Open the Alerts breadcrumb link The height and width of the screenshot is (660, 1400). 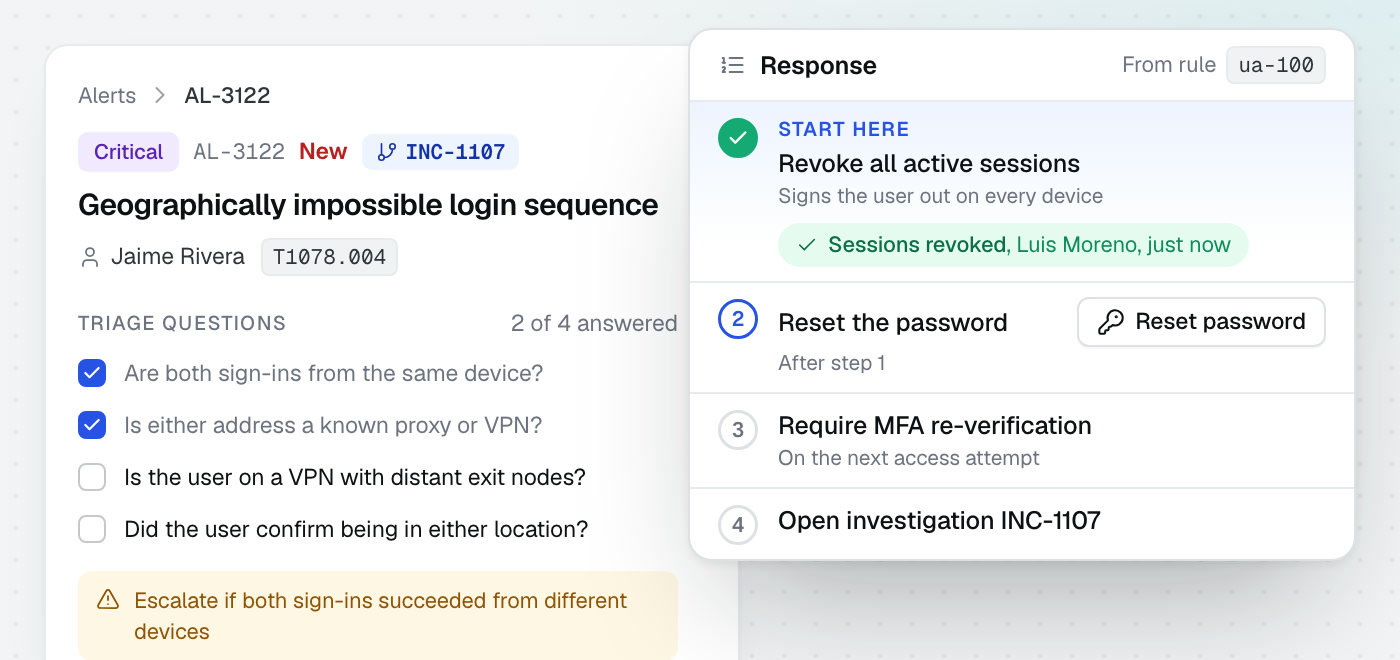click(107, 96)
